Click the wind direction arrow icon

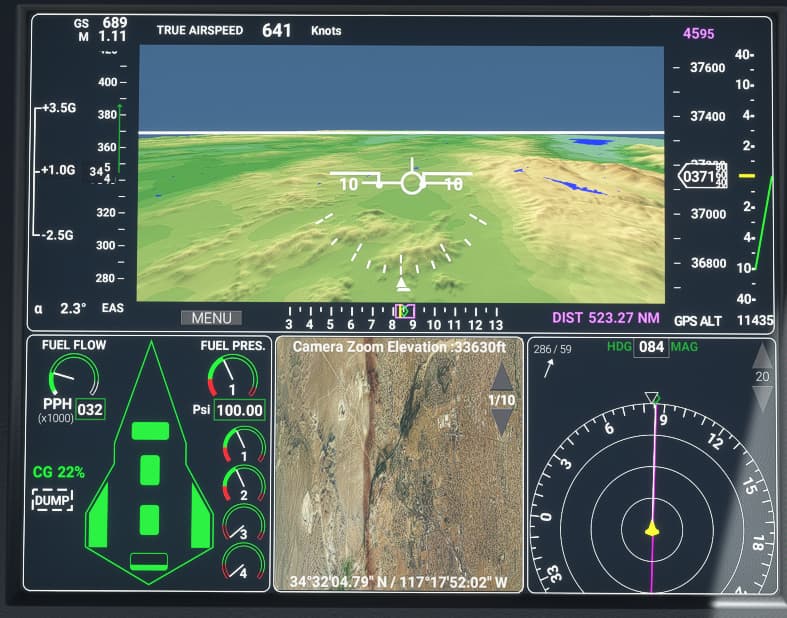549,368
